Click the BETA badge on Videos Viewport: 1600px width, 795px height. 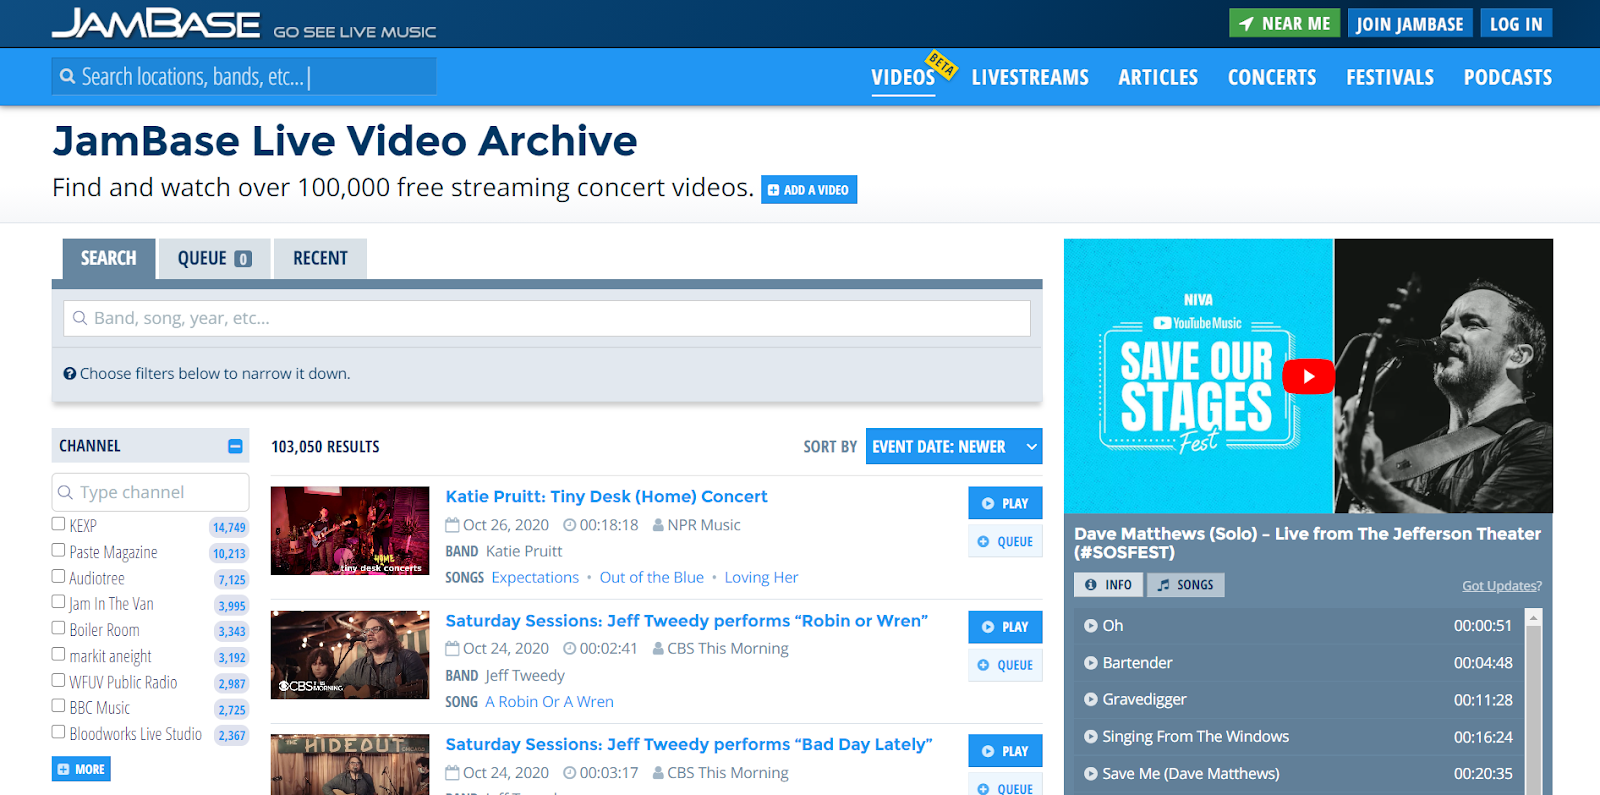tap(941, 65)
